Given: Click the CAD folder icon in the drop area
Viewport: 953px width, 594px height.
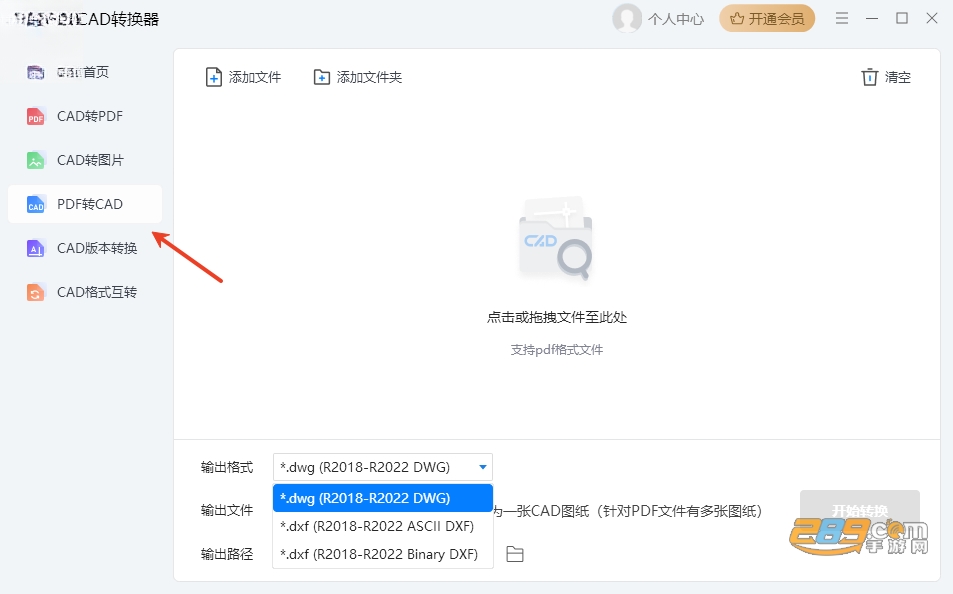Looking at the screenshot, I should point(556,238).
